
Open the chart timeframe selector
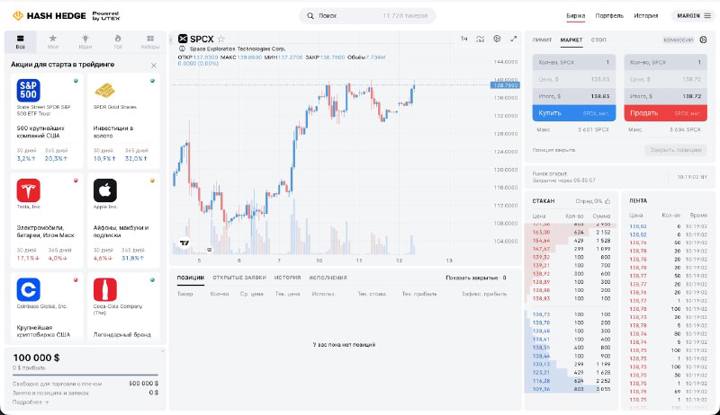tap(464, 39)
